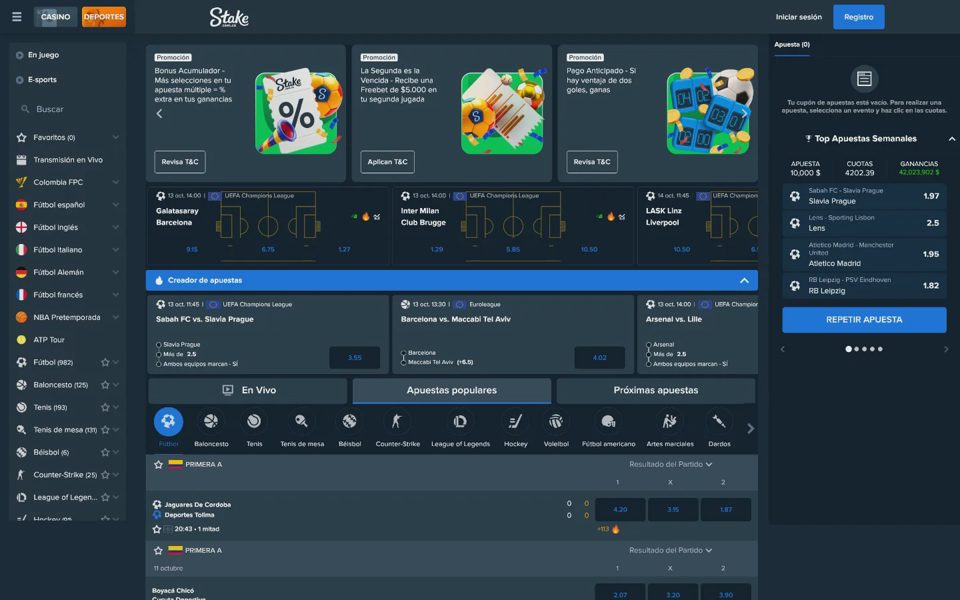Select the Baloncesto sport icon

(x=211, y=421)
